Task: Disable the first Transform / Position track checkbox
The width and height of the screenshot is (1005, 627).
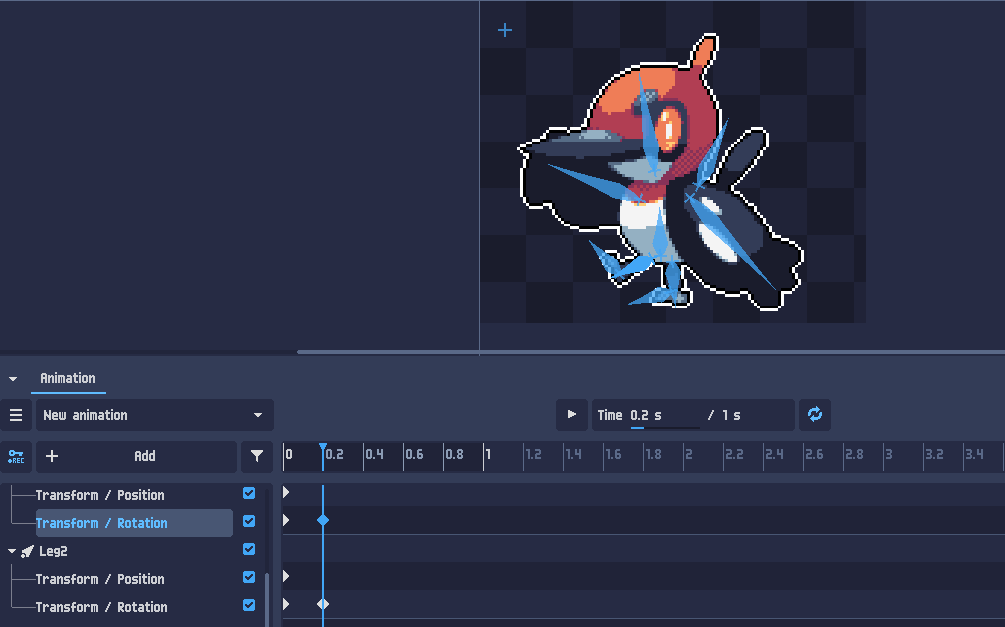Action: (x=249, y=494)
